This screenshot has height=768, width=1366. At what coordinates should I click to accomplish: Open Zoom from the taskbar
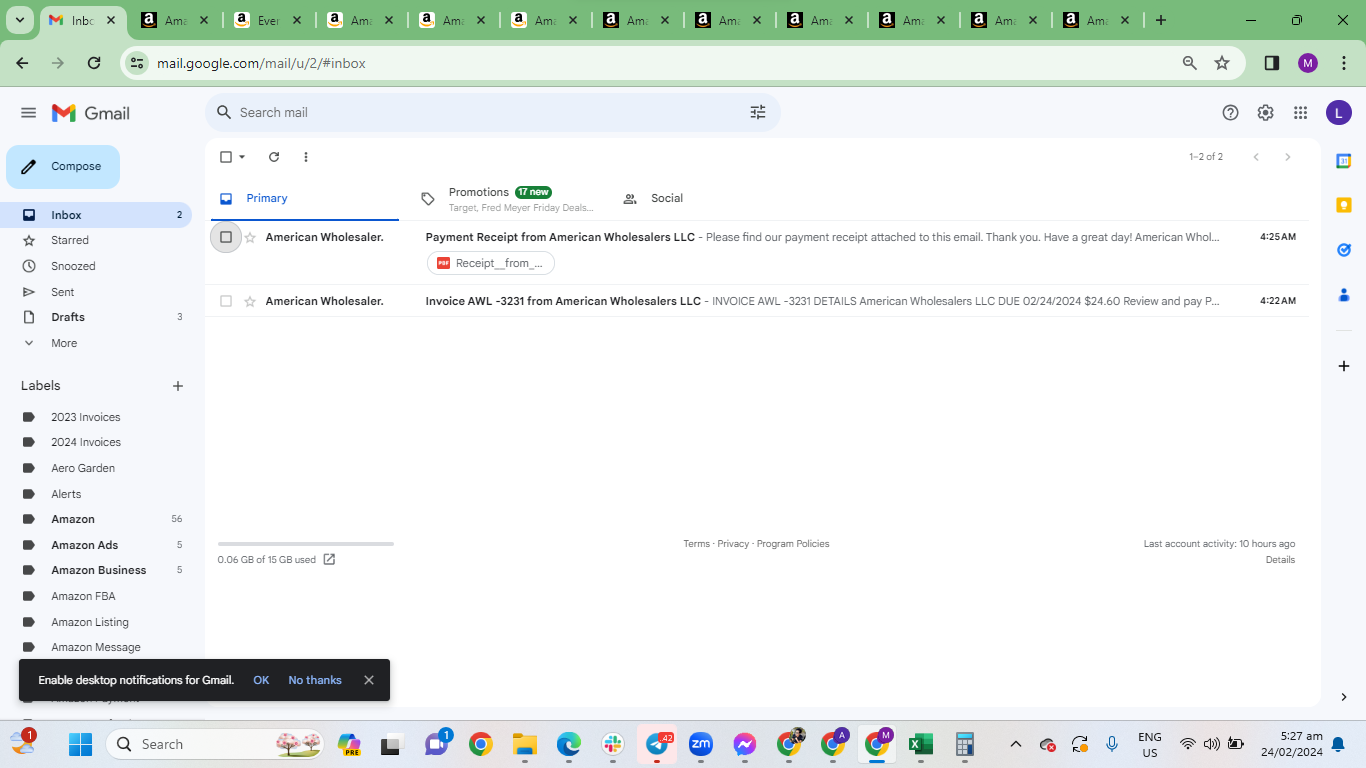[701, 744]
